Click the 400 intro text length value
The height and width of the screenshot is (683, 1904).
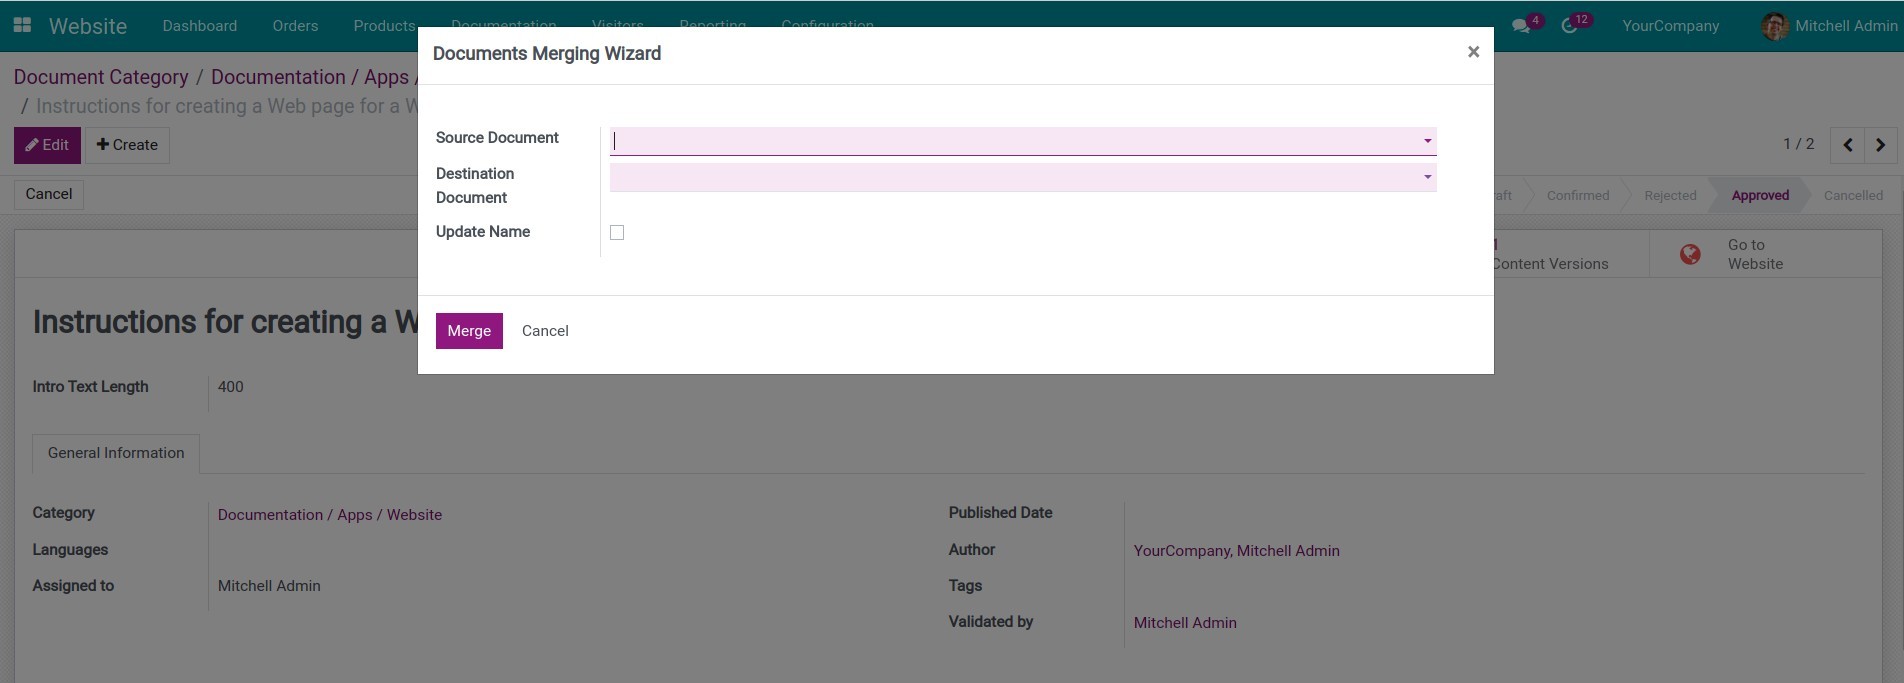[230, 387]
